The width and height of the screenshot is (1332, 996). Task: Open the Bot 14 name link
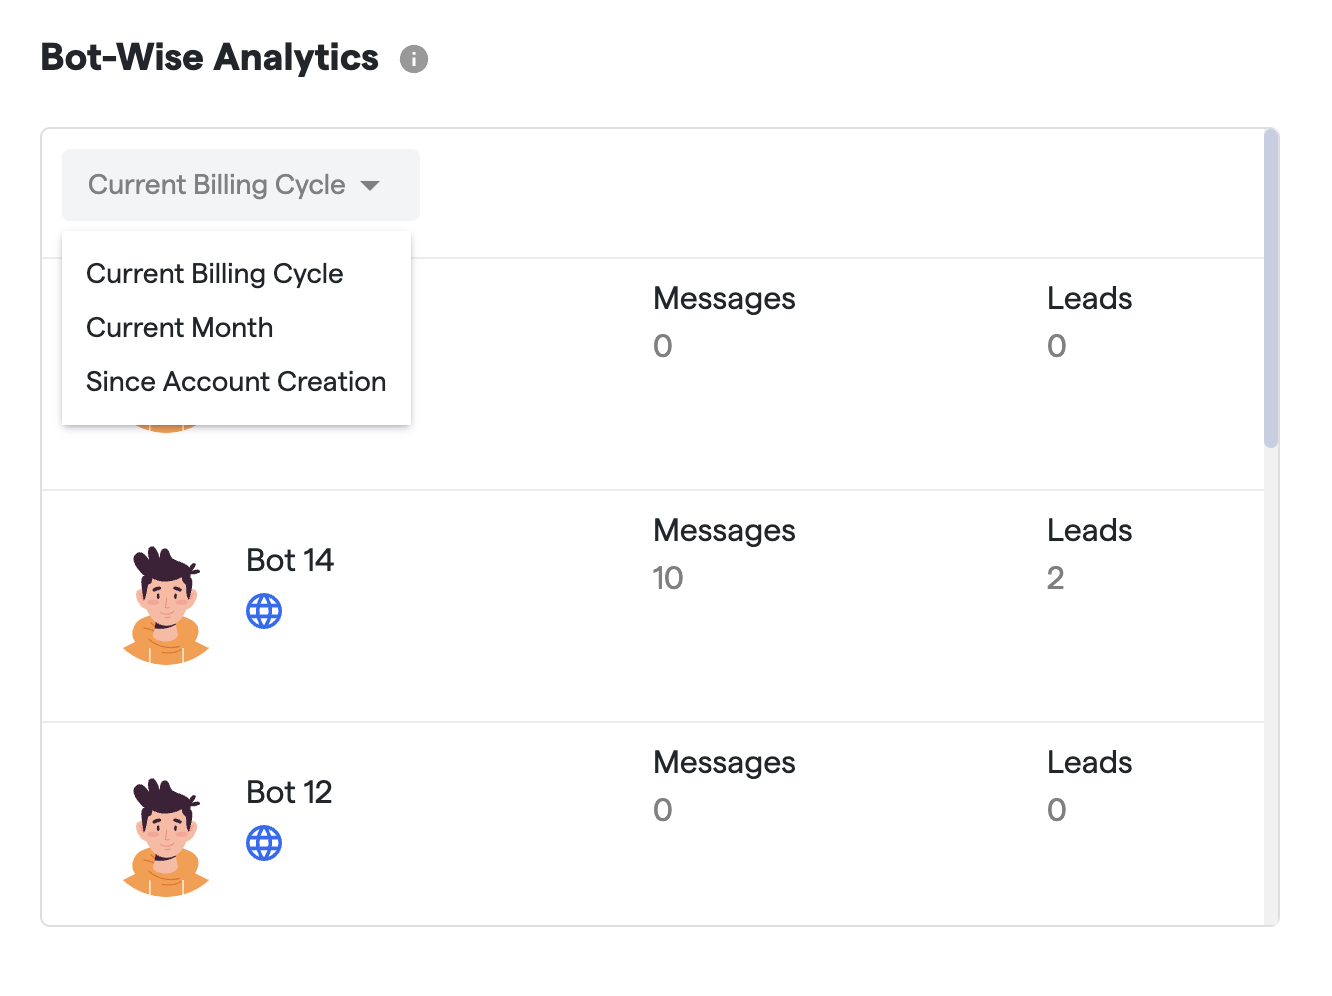pos(290,560)
